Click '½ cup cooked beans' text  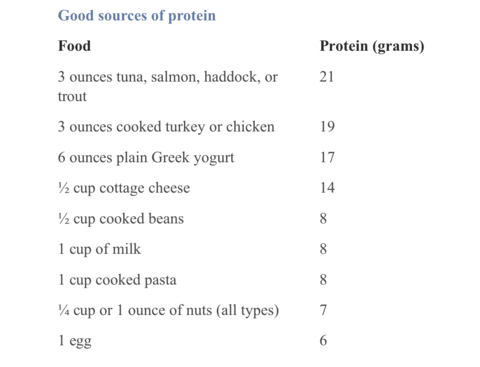(121, 219)
